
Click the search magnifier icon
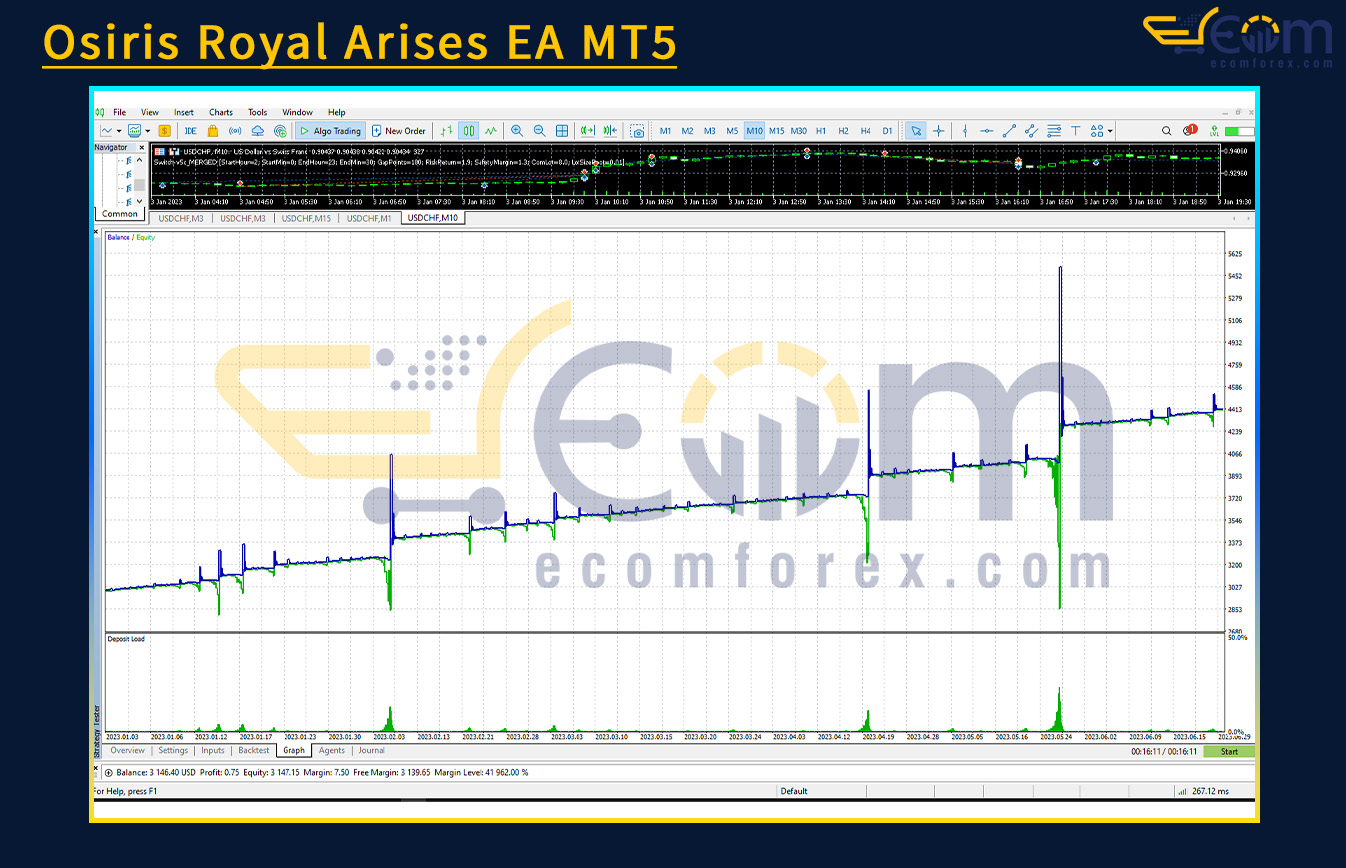[1166, 131]
